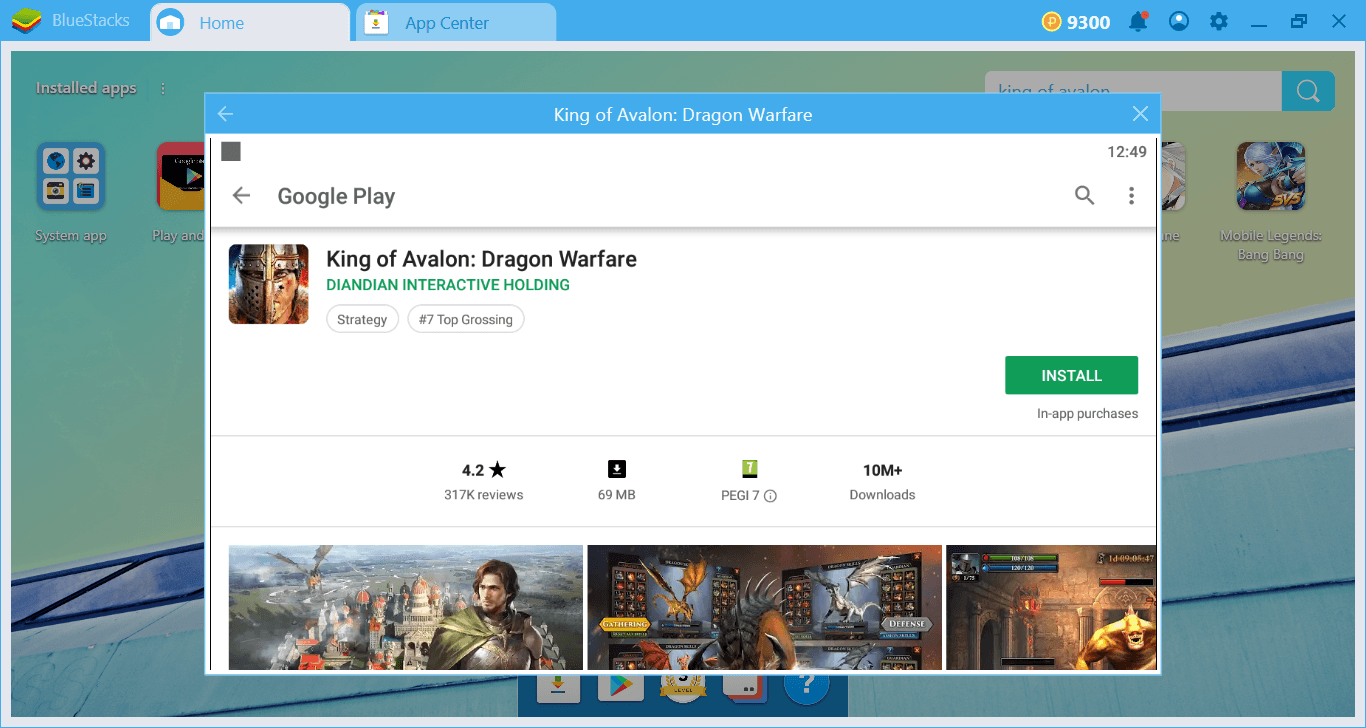The height and width of the screenshot is (728, 1366).
Task: Click the gray status bar square
Action: pos(231,152)
